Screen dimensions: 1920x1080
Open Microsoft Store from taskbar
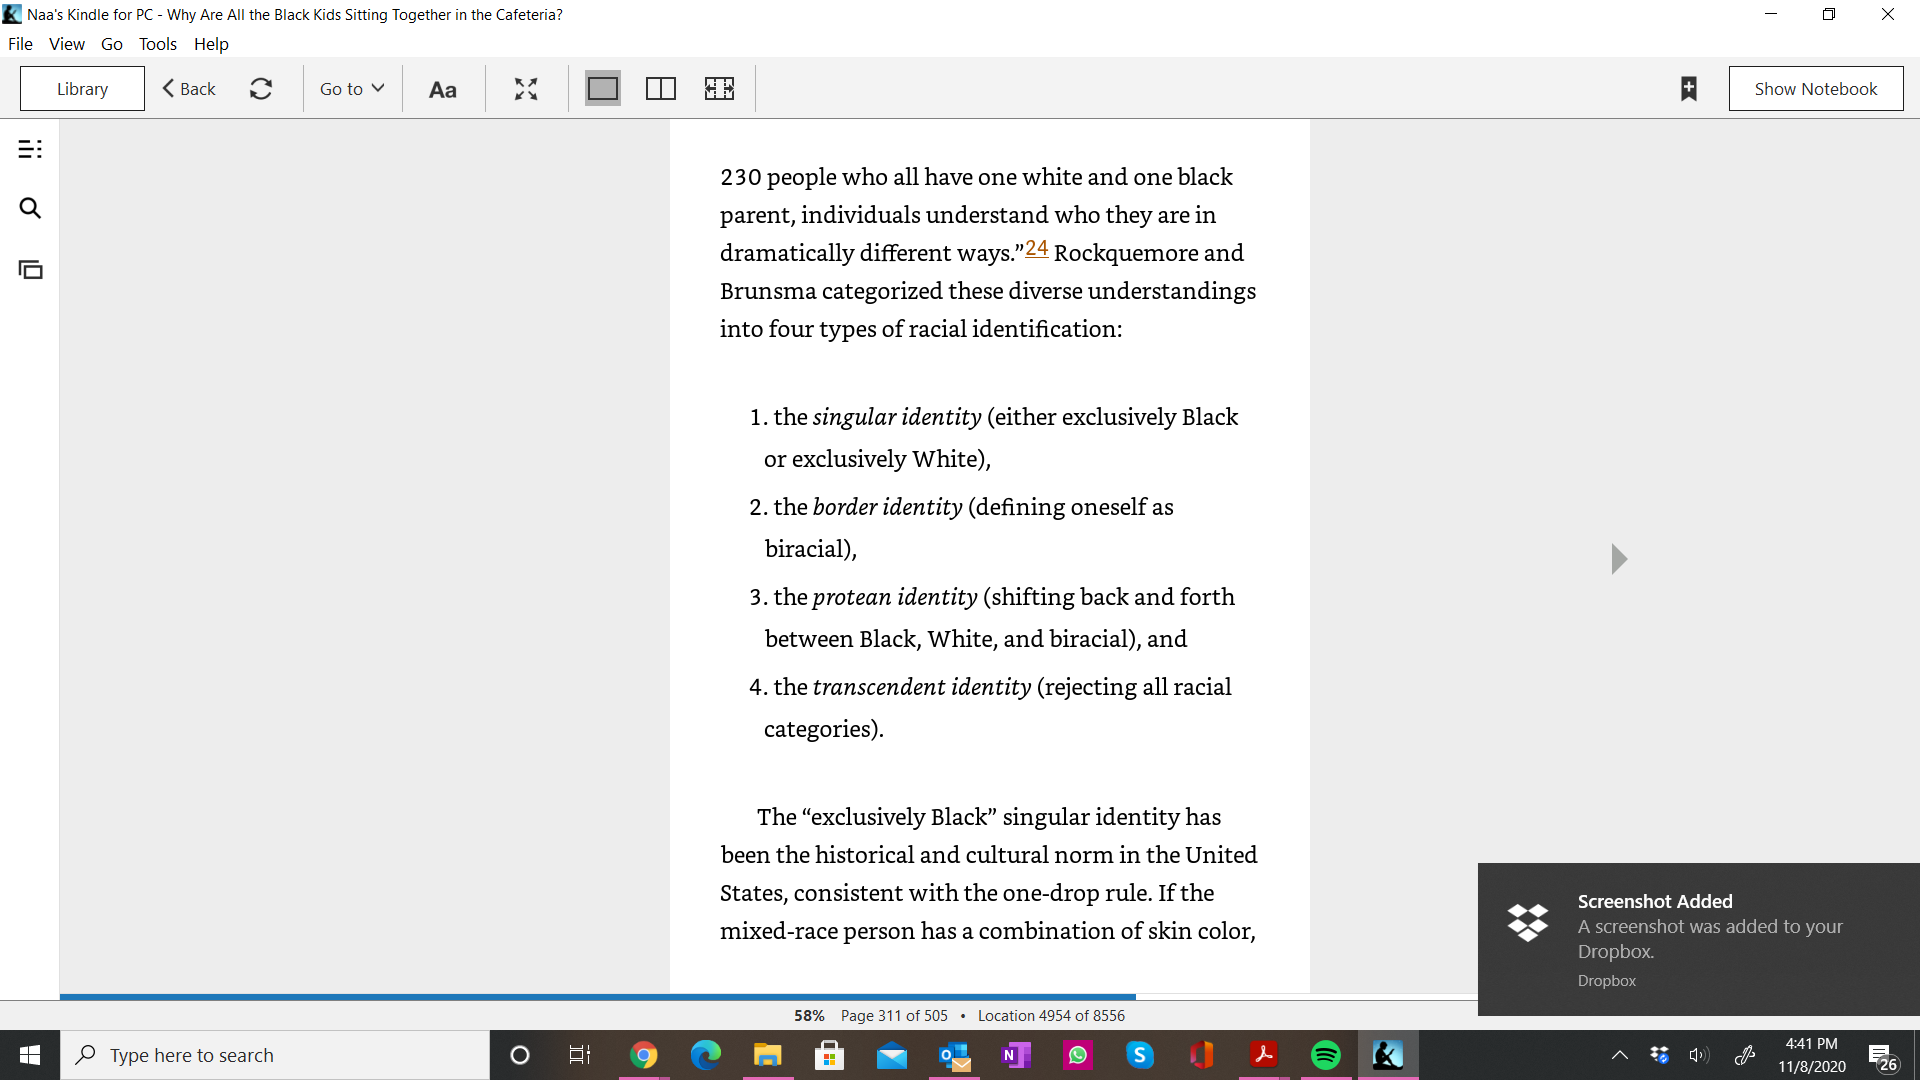click(829, 1055)
